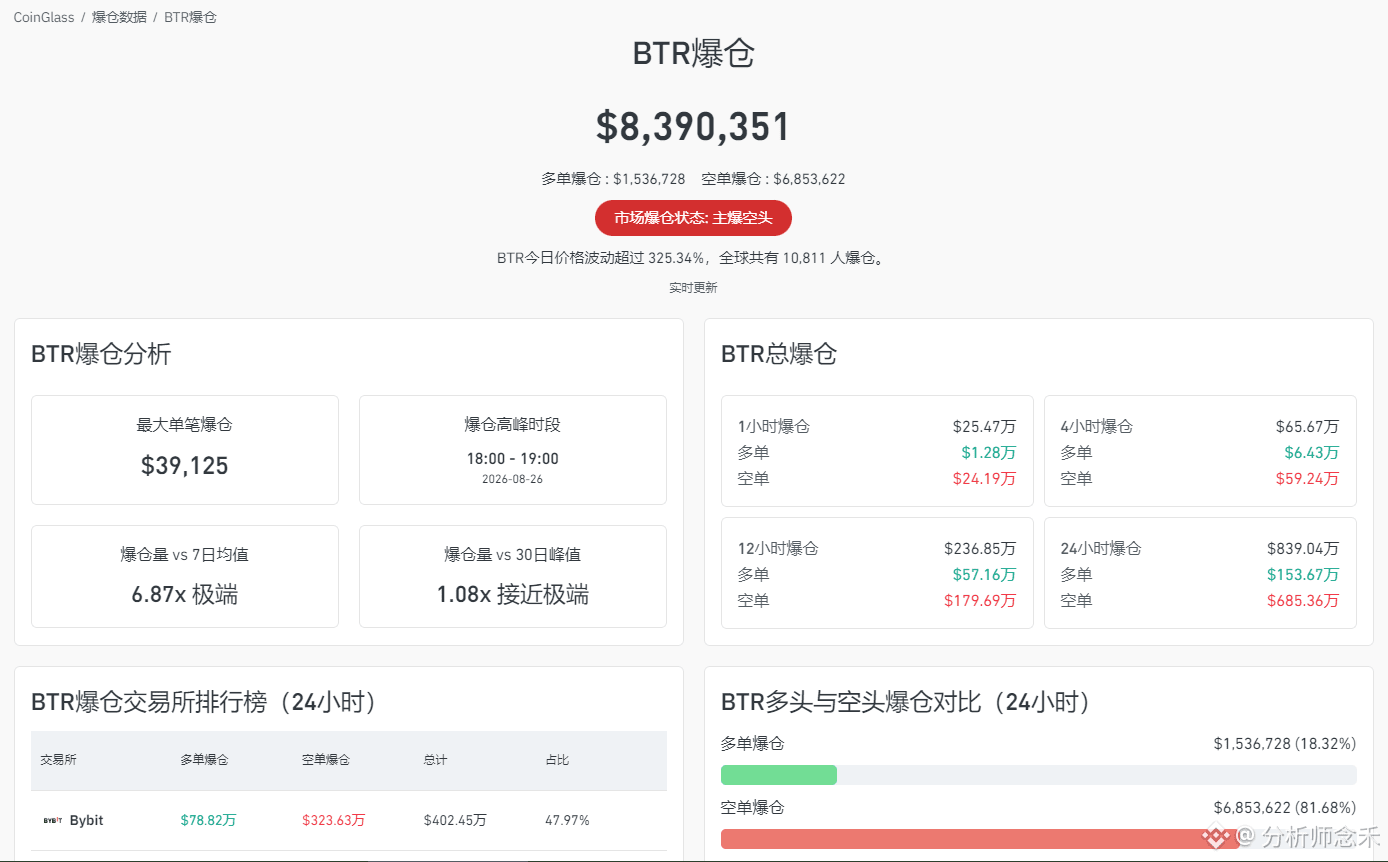Click the BTR总爆仓 section heading

click(x=779, y=354)
